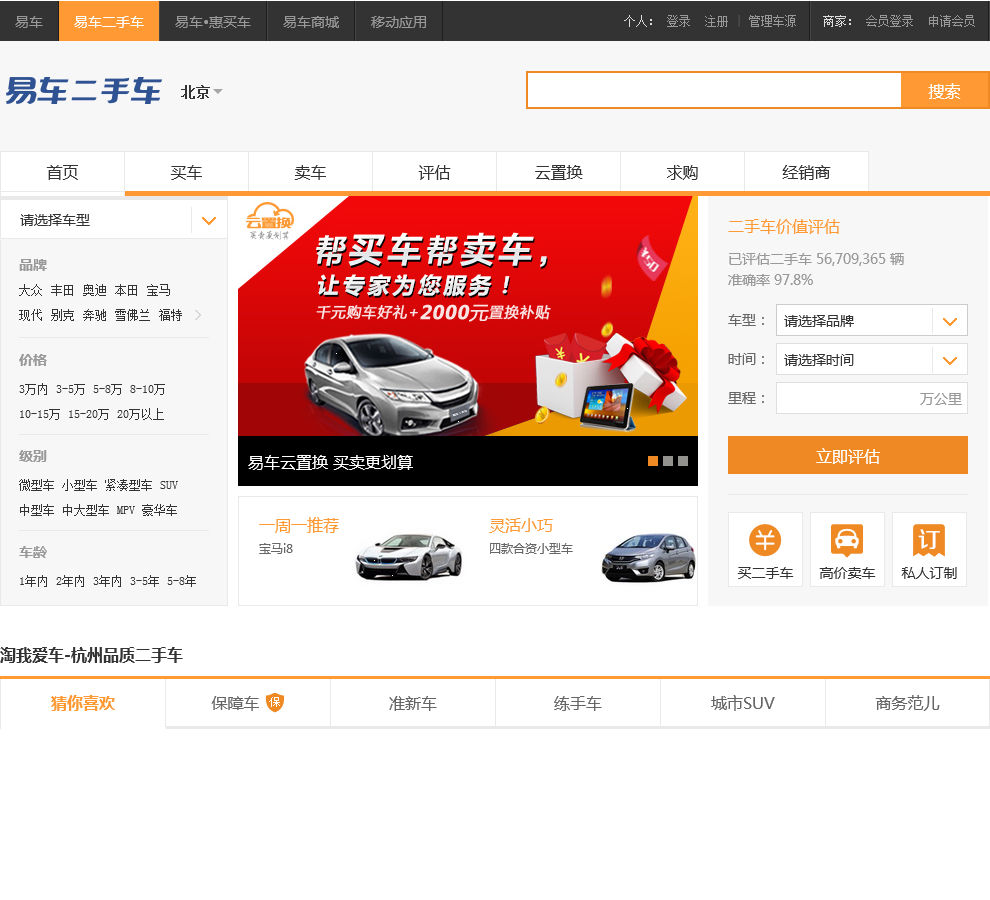Image resolution: width=990 pixels, height=900 pixels.
Task: Open the 四款合资小型车 car thumbnail
Action: 648,557
